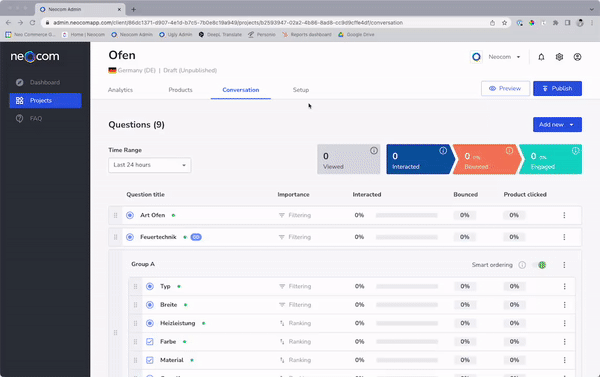Image resolution: width=600 pixels, height=377 pixels.
Task: Click radio-type icon for Art Ofen
Action: point(130,215)
